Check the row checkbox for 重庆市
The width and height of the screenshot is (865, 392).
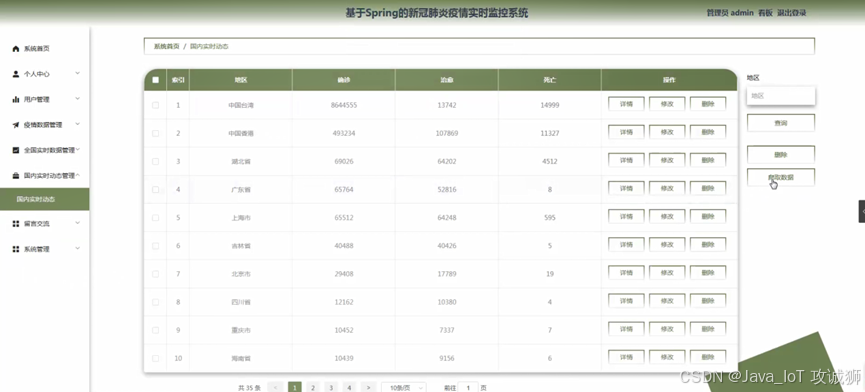[x=156, y=330]
